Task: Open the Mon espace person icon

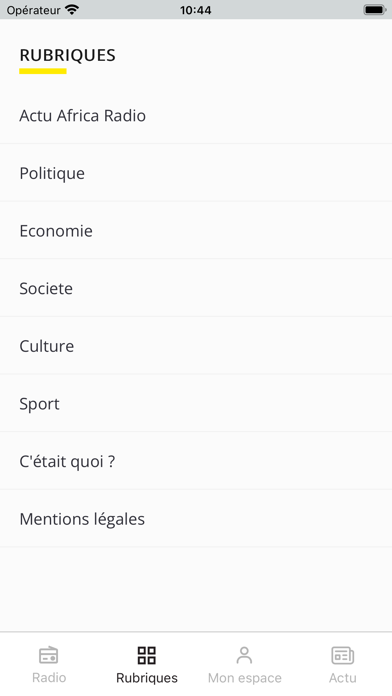Action: pyautogui.click(x=245, y=655)
